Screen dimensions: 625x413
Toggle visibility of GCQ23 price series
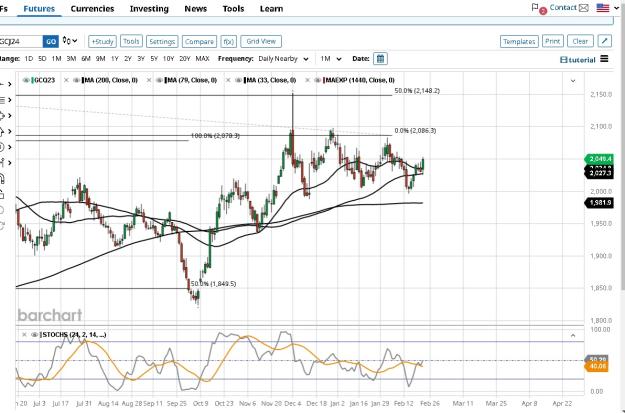(x=27, y=80)
